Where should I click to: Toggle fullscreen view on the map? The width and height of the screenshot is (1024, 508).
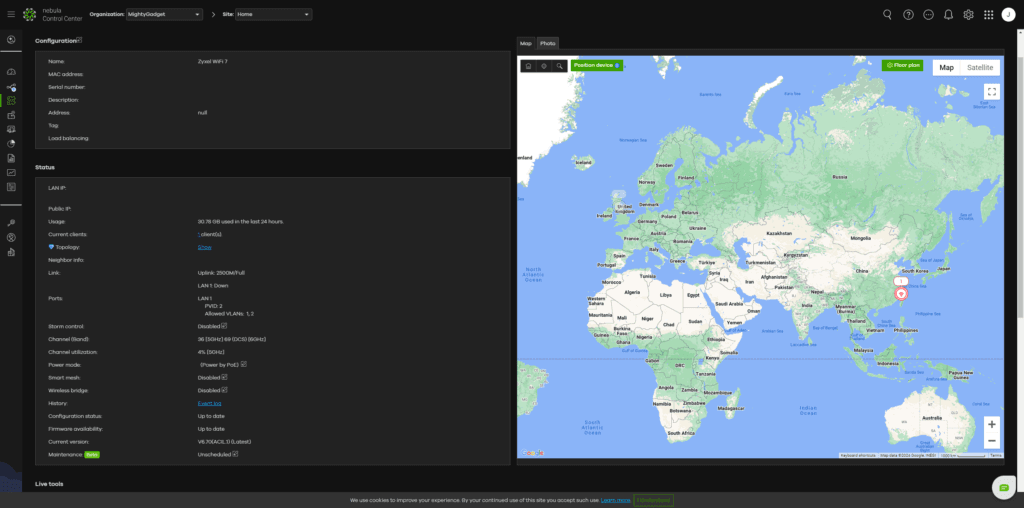991,91
